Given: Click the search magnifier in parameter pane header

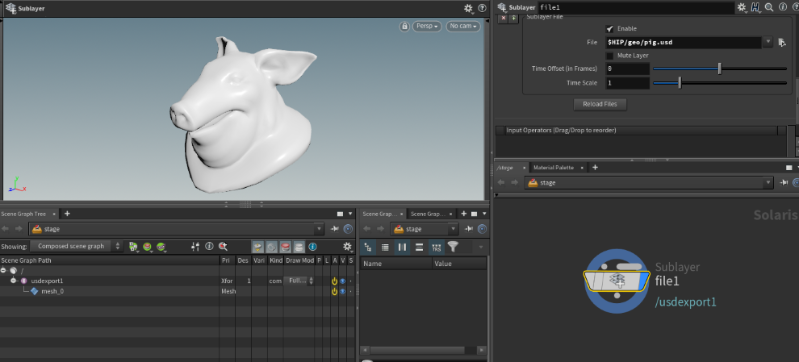Looking at the screenshot, I should [769, 7].
